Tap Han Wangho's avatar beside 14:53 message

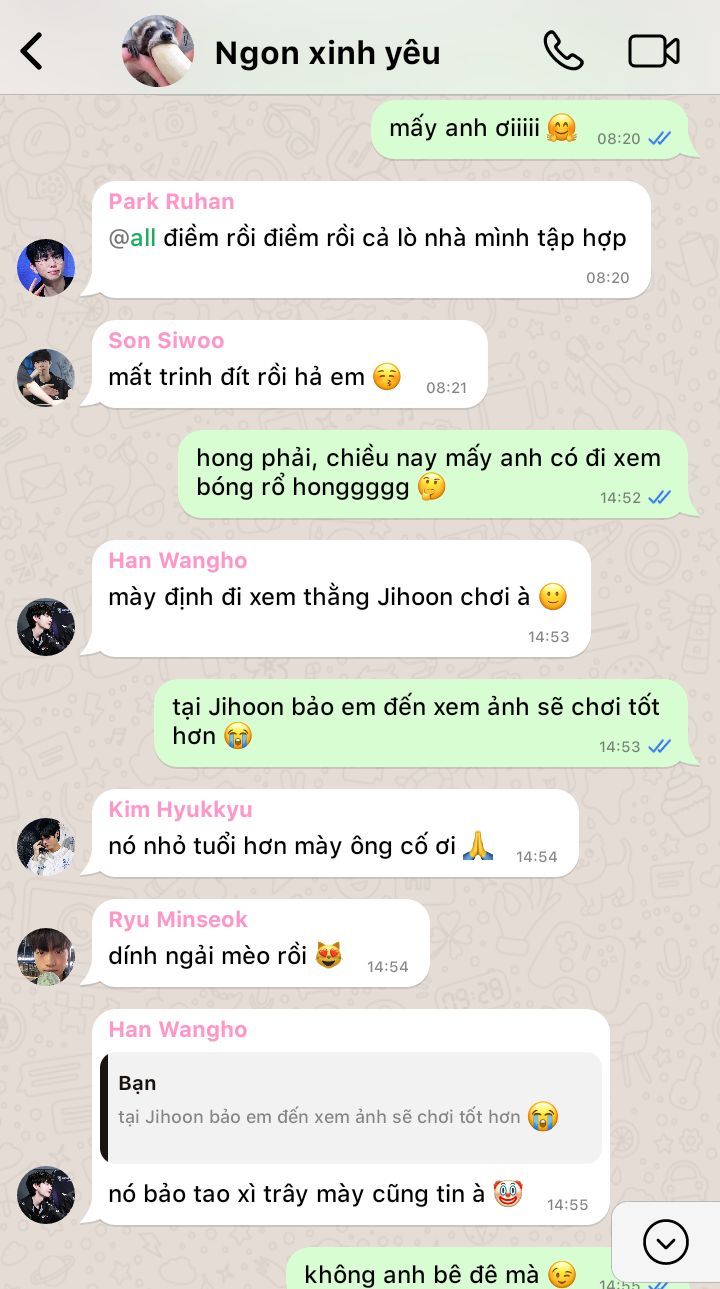coord(46,627)
